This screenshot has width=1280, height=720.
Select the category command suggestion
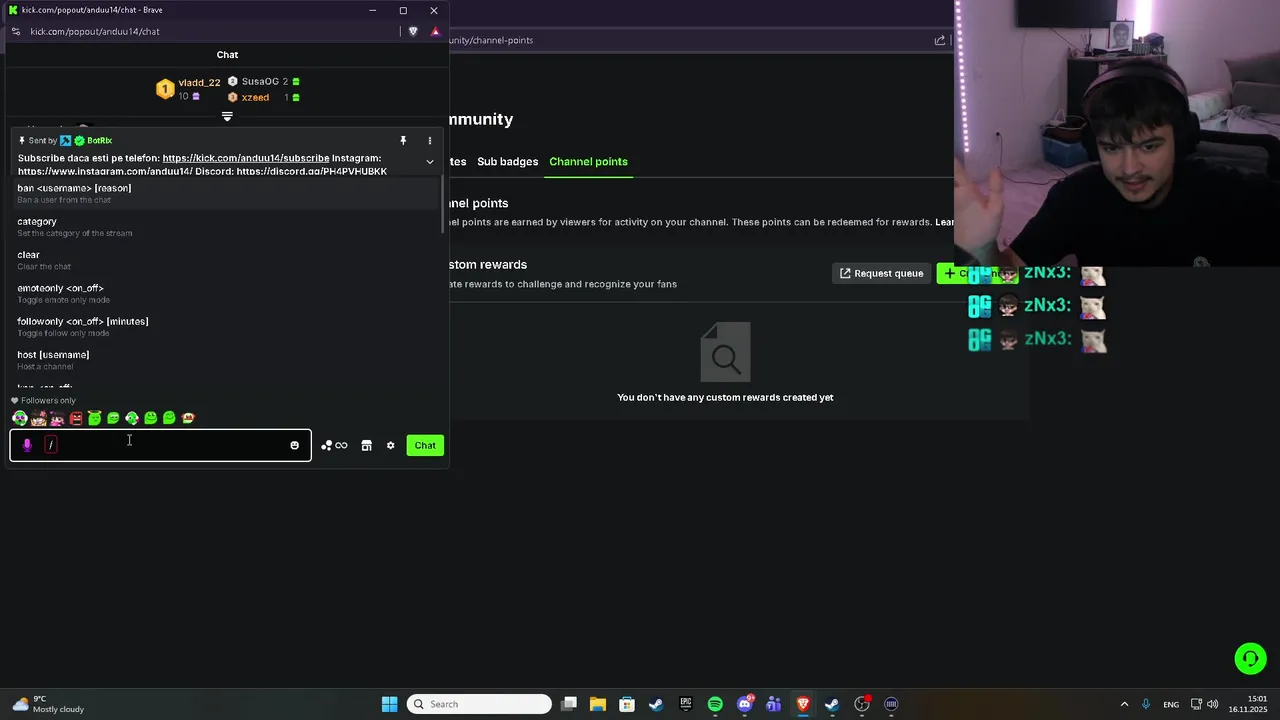[x=226, y=227]
